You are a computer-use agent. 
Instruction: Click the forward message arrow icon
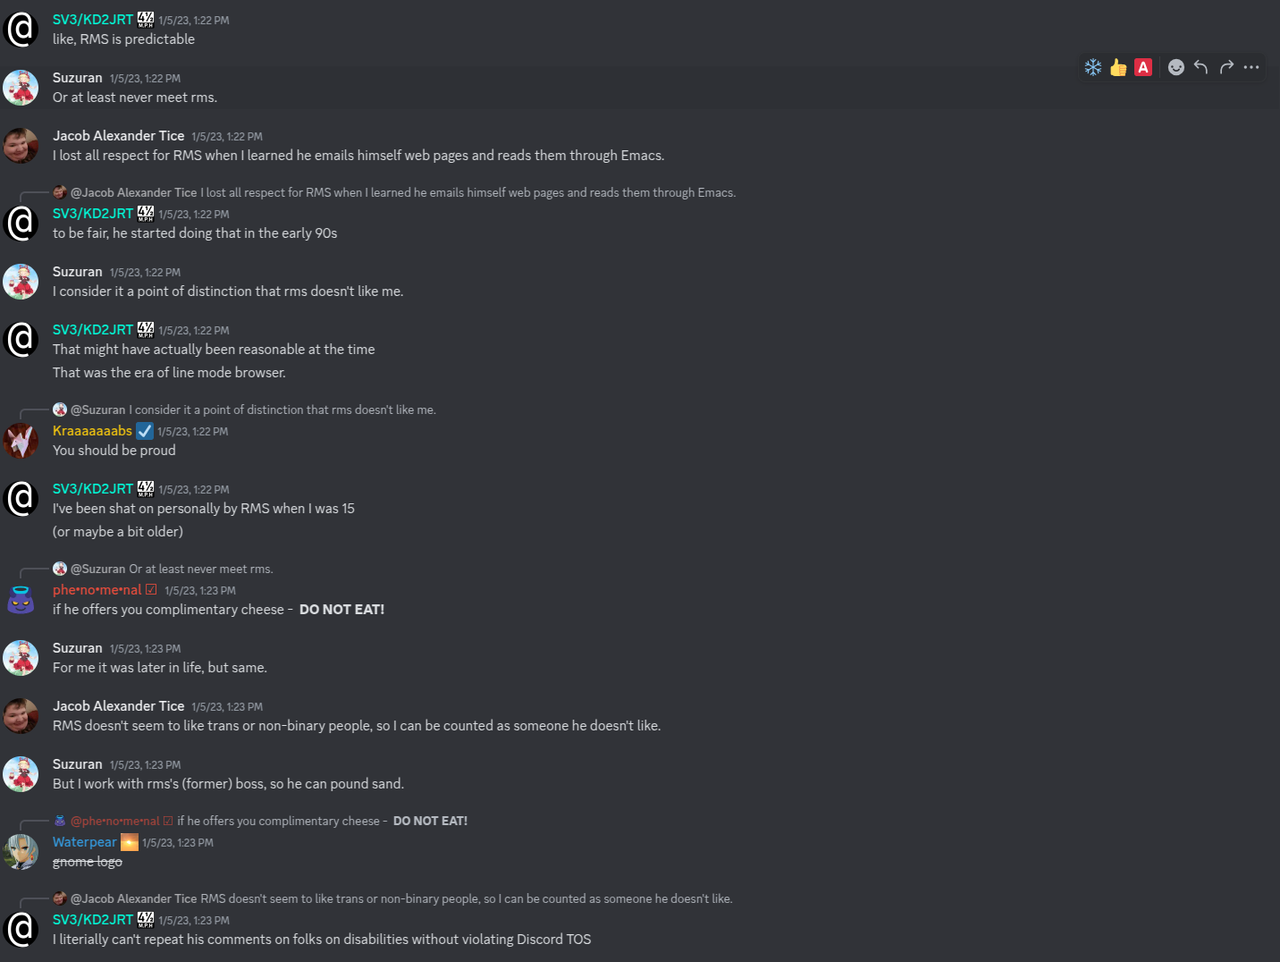[1226, 67]
